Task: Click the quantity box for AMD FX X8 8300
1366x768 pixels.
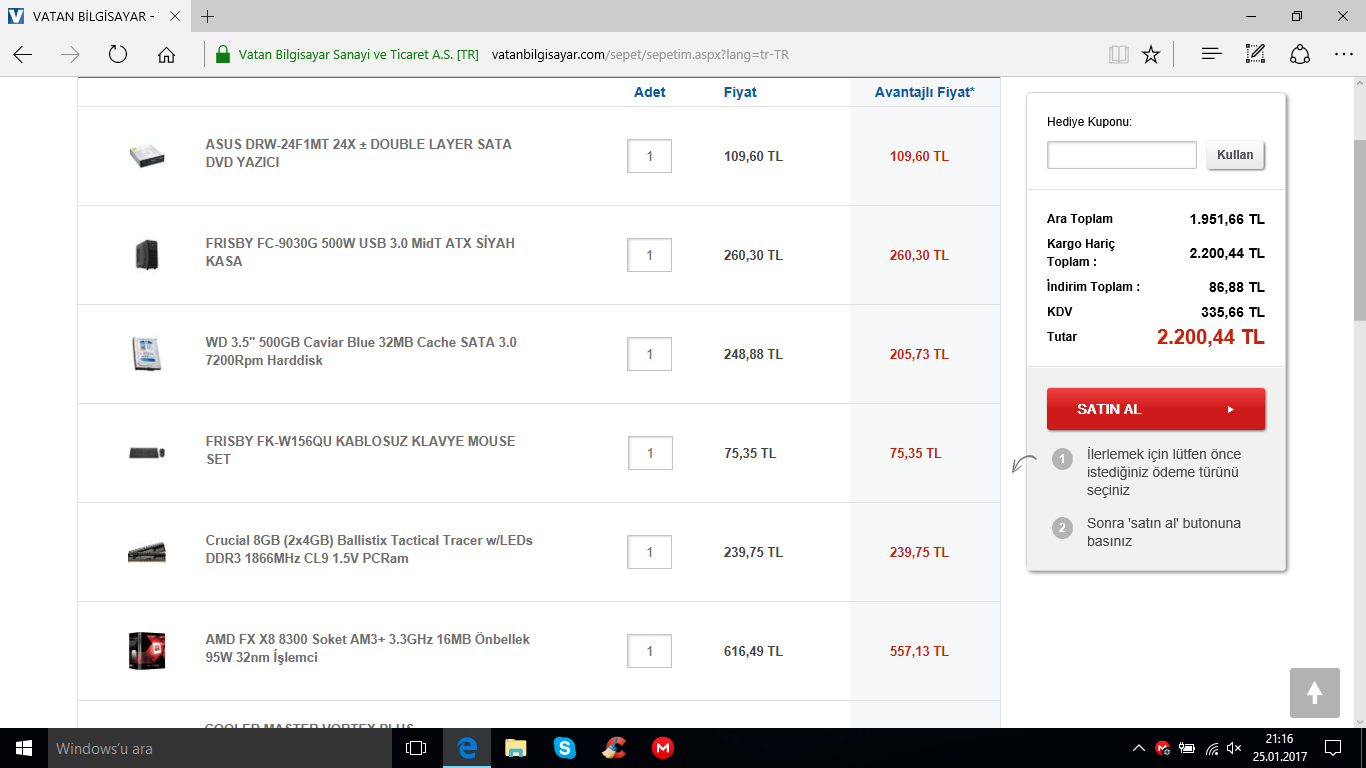Action: point(650,651)
